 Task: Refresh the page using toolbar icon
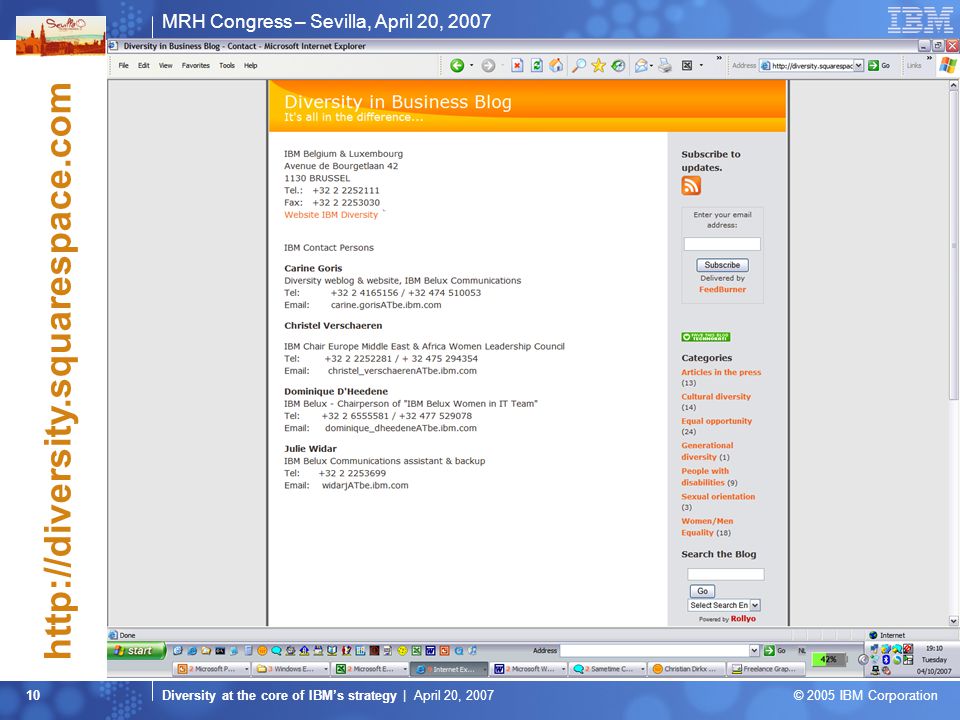(536, 66)
